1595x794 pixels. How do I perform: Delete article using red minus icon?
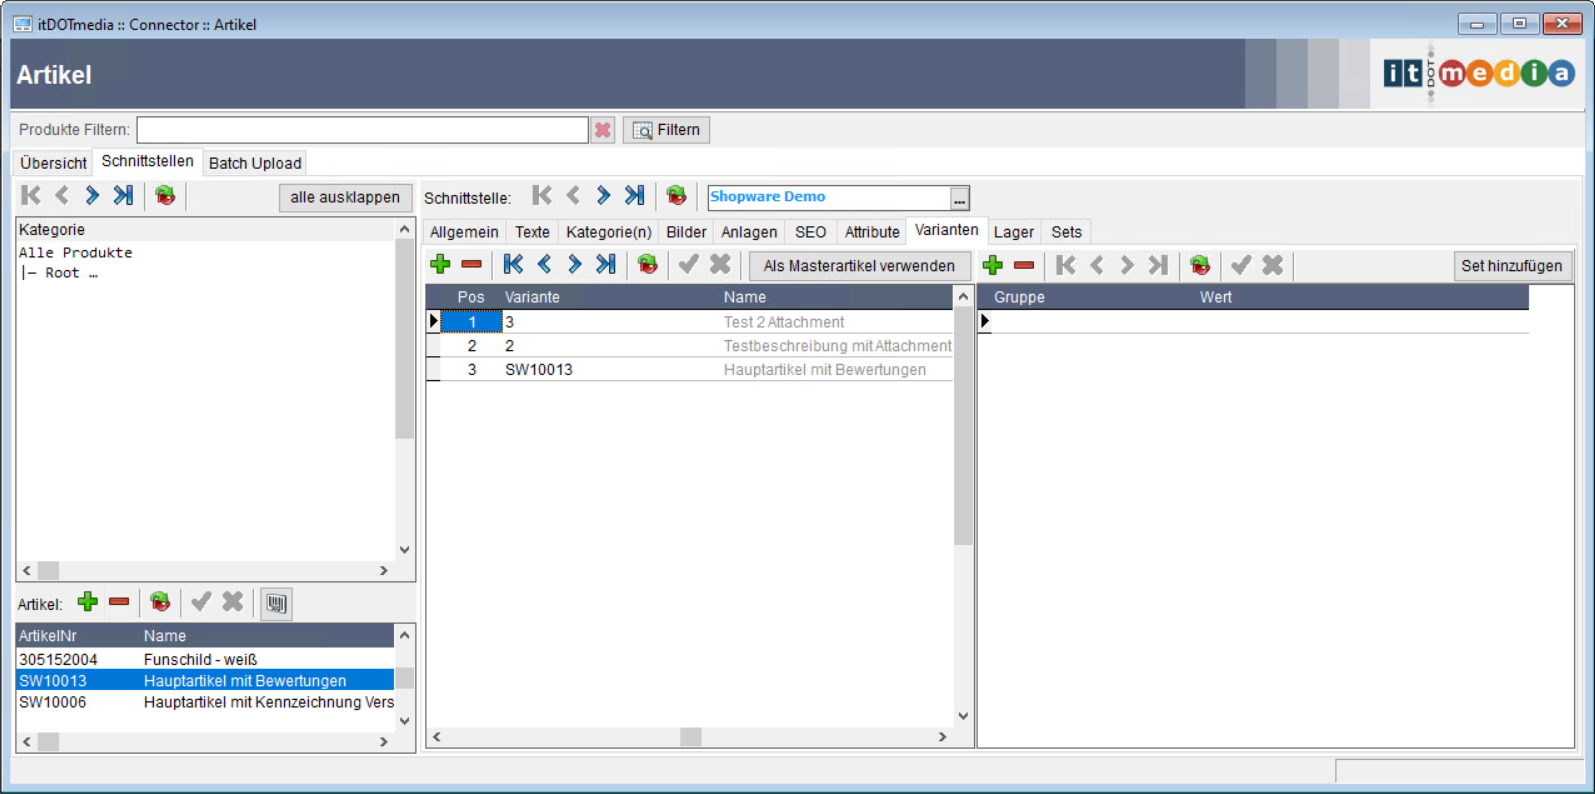click(x=119, y=602)
